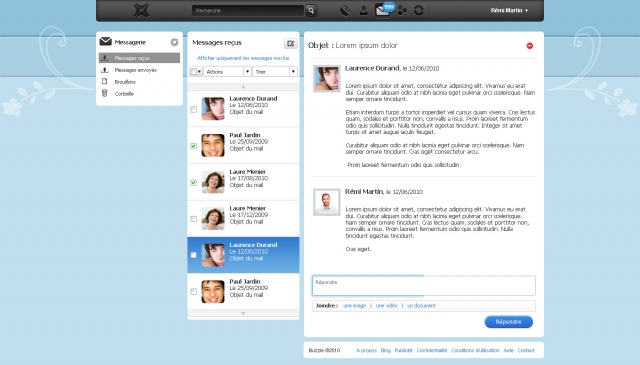Toggle the select-all checkbox above the list

(193, 72)
